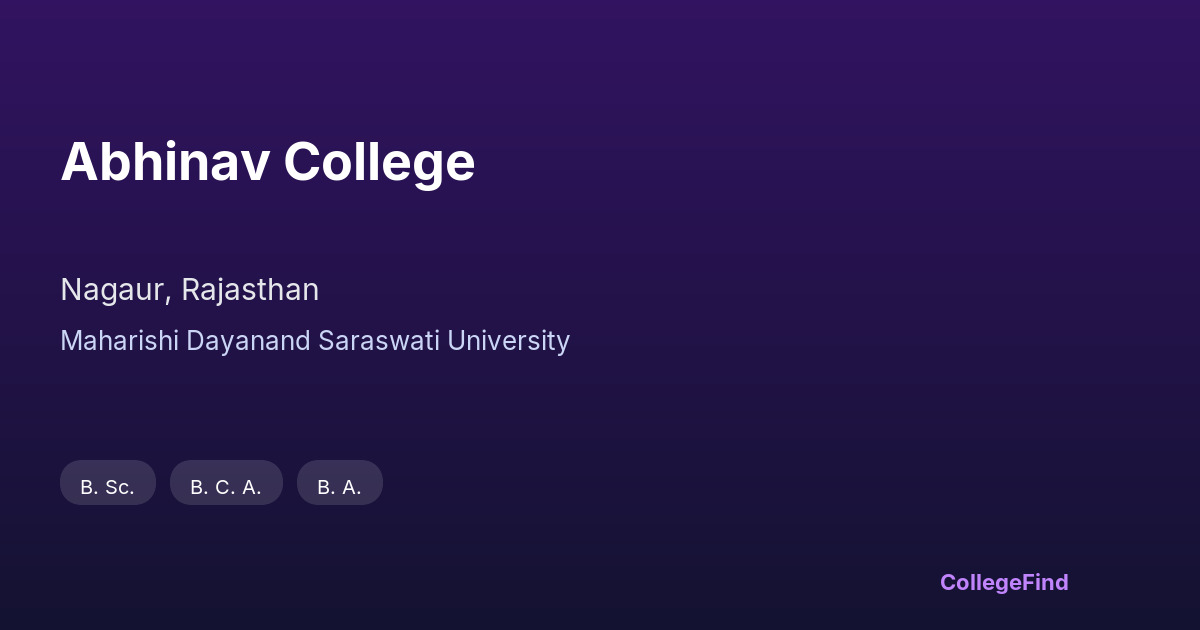Click the word College in the main heading
Image resolution: width=1200 pixels, height=630 pixels.
(x=378, y=161)
